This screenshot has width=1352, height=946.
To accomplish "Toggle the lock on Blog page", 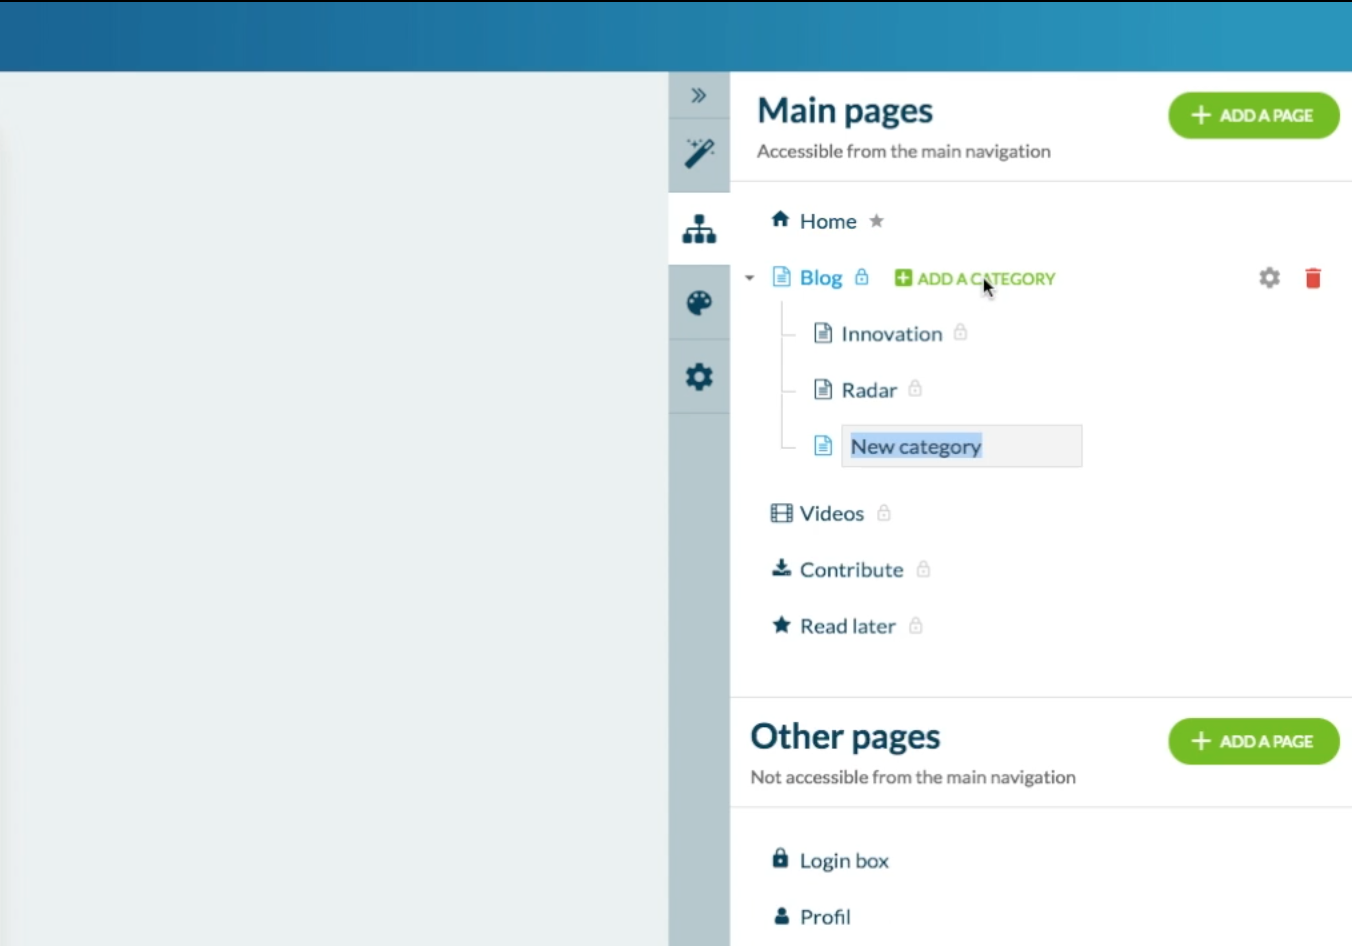I will (x=861, y=277).
